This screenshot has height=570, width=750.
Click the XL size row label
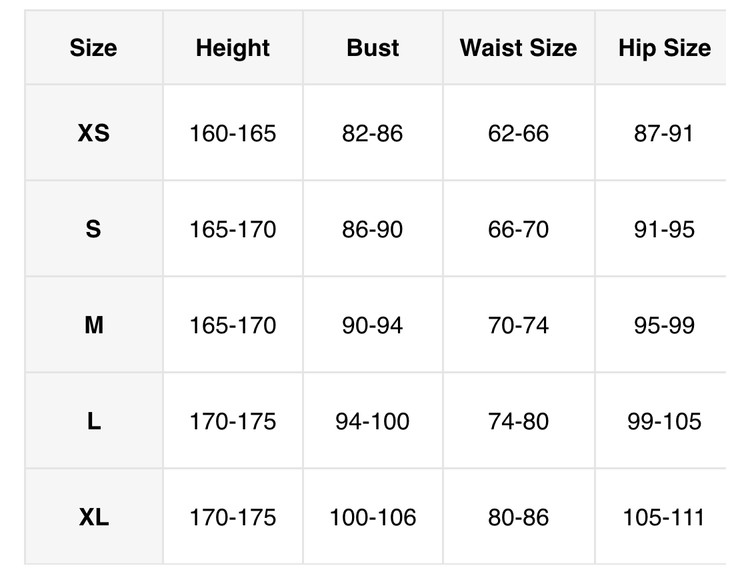(93, 517)
